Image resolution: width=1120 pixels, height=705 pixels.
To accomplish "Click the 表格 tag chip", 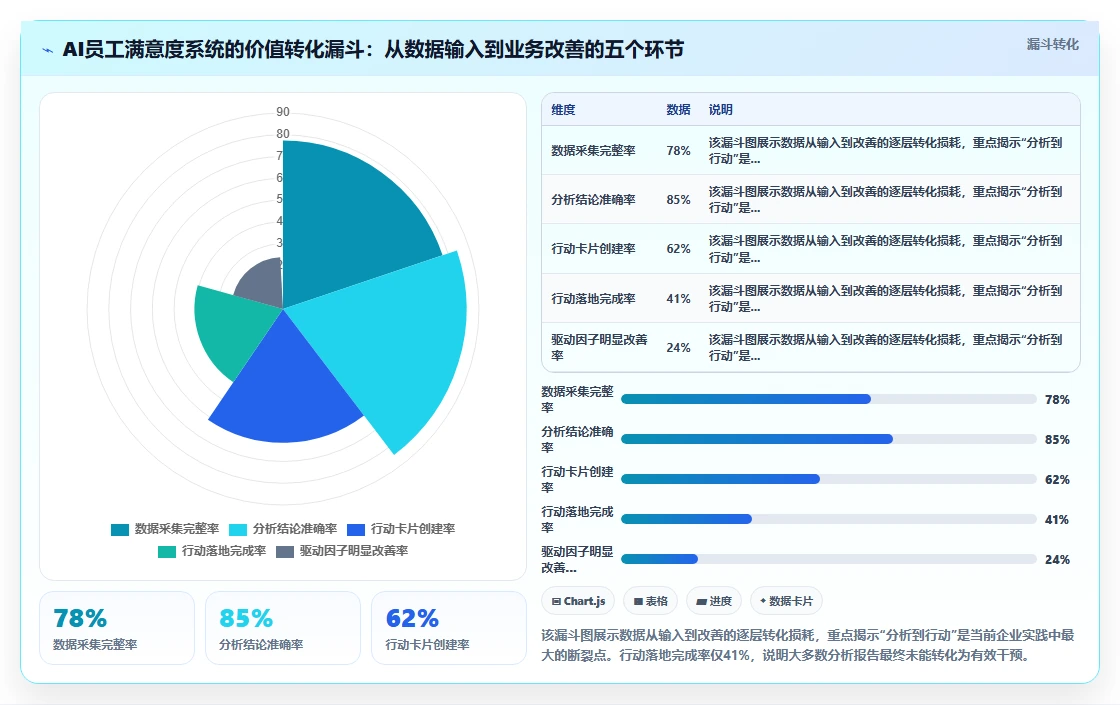I will coord(650,601).
